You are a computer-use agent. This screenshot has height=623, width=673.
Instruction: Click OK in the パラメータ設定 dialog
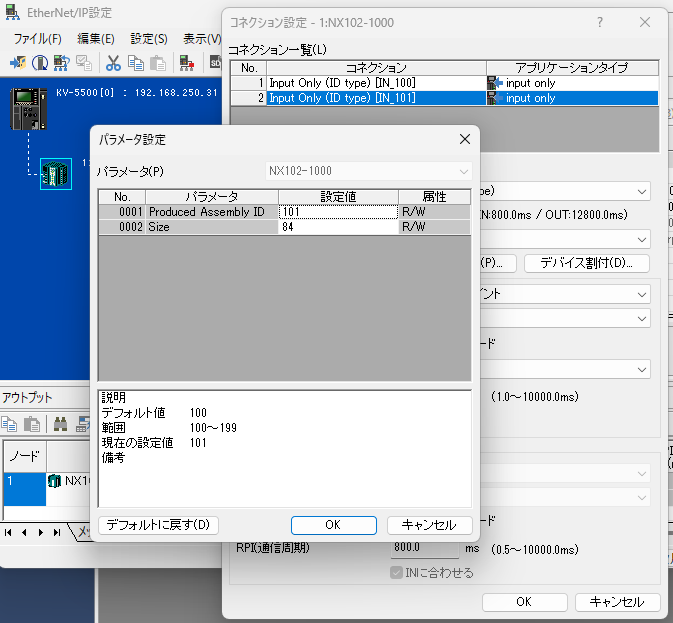pyautogui.click(x=333, y=525)
